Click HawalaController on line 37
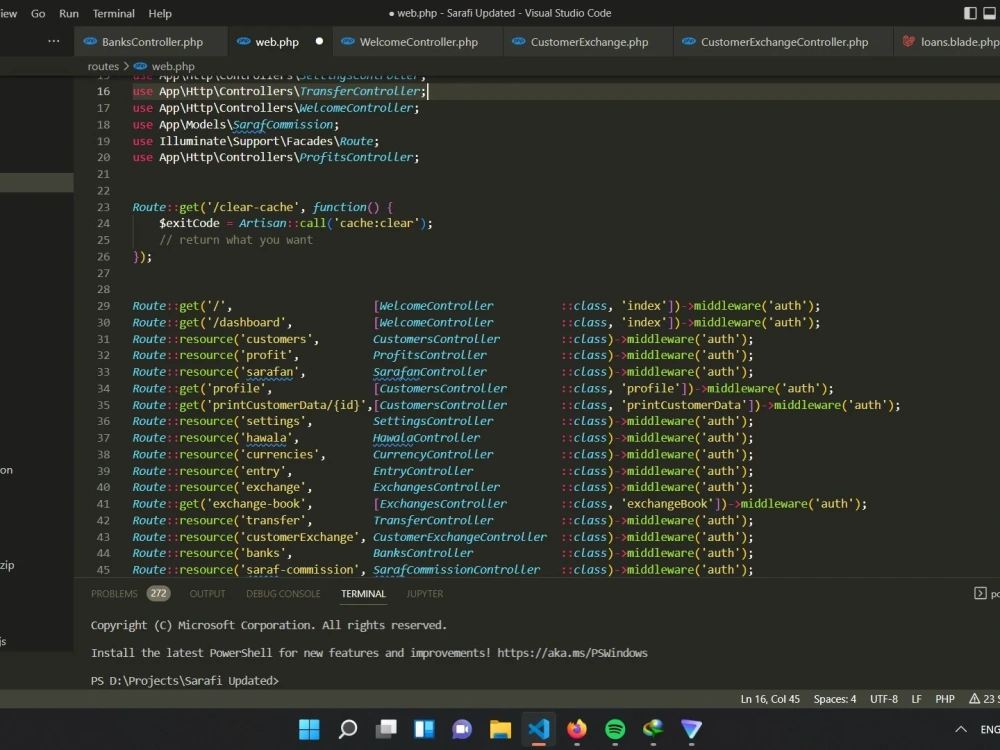The height and width of the screenshot is (750, 1000). pyautogui.click(x=426, y=438)
